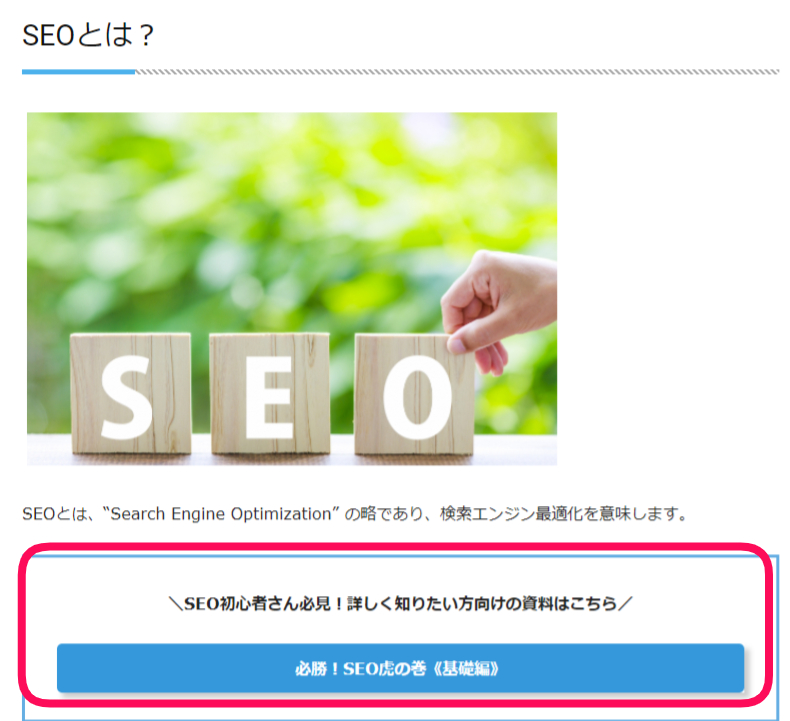Open the SEO wooden blocks image
Viewport: 790px width, 721px height.
tap(292, 289)
